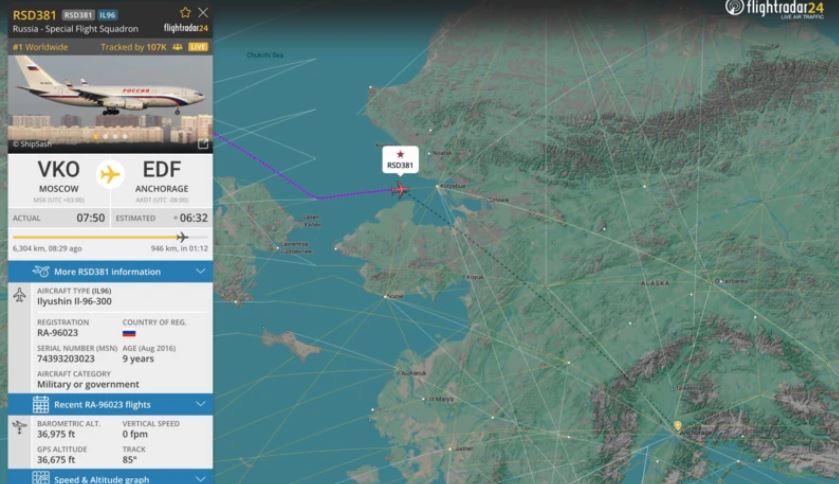This screenshot has width=839, height=484.
Task: Select VKO Moscow departure airport
Action: click(59, 178)
